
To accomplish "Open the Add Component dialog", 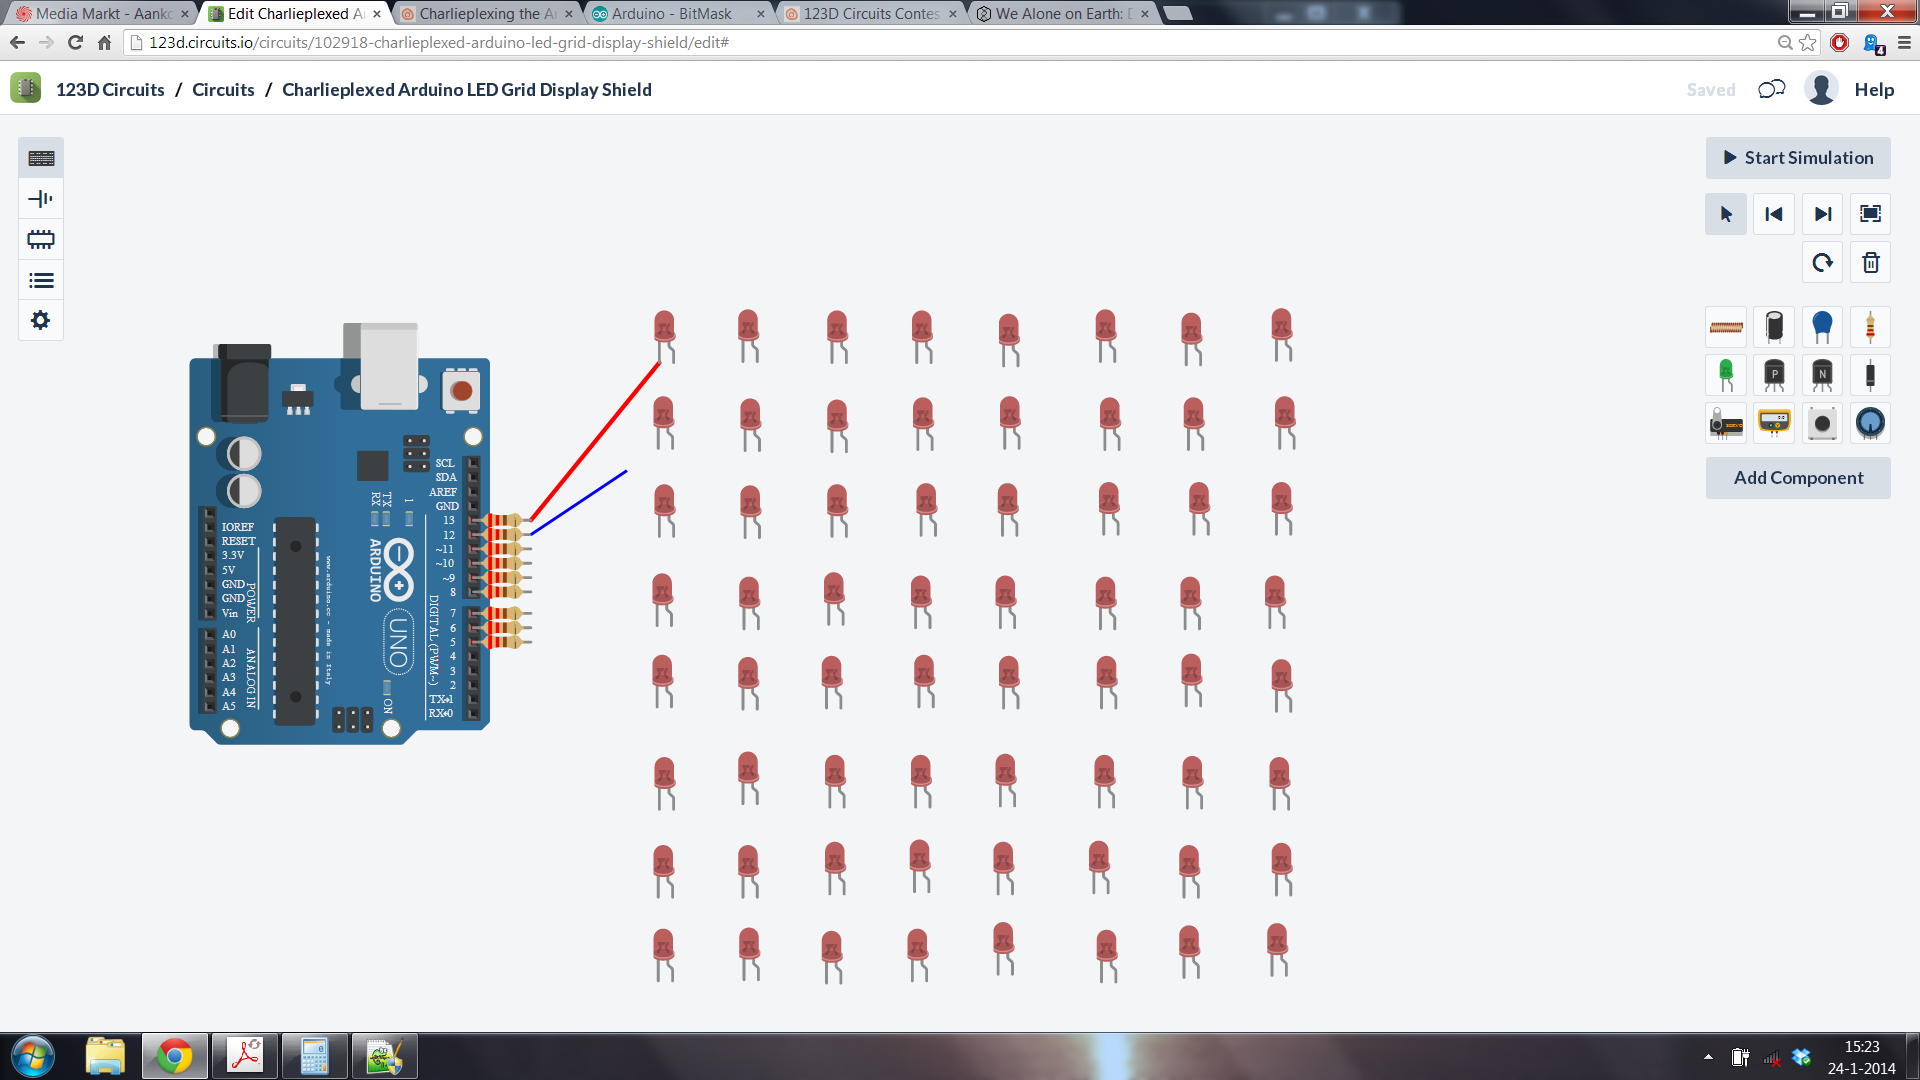I will pyautogui.click(x=1797, y=477).
